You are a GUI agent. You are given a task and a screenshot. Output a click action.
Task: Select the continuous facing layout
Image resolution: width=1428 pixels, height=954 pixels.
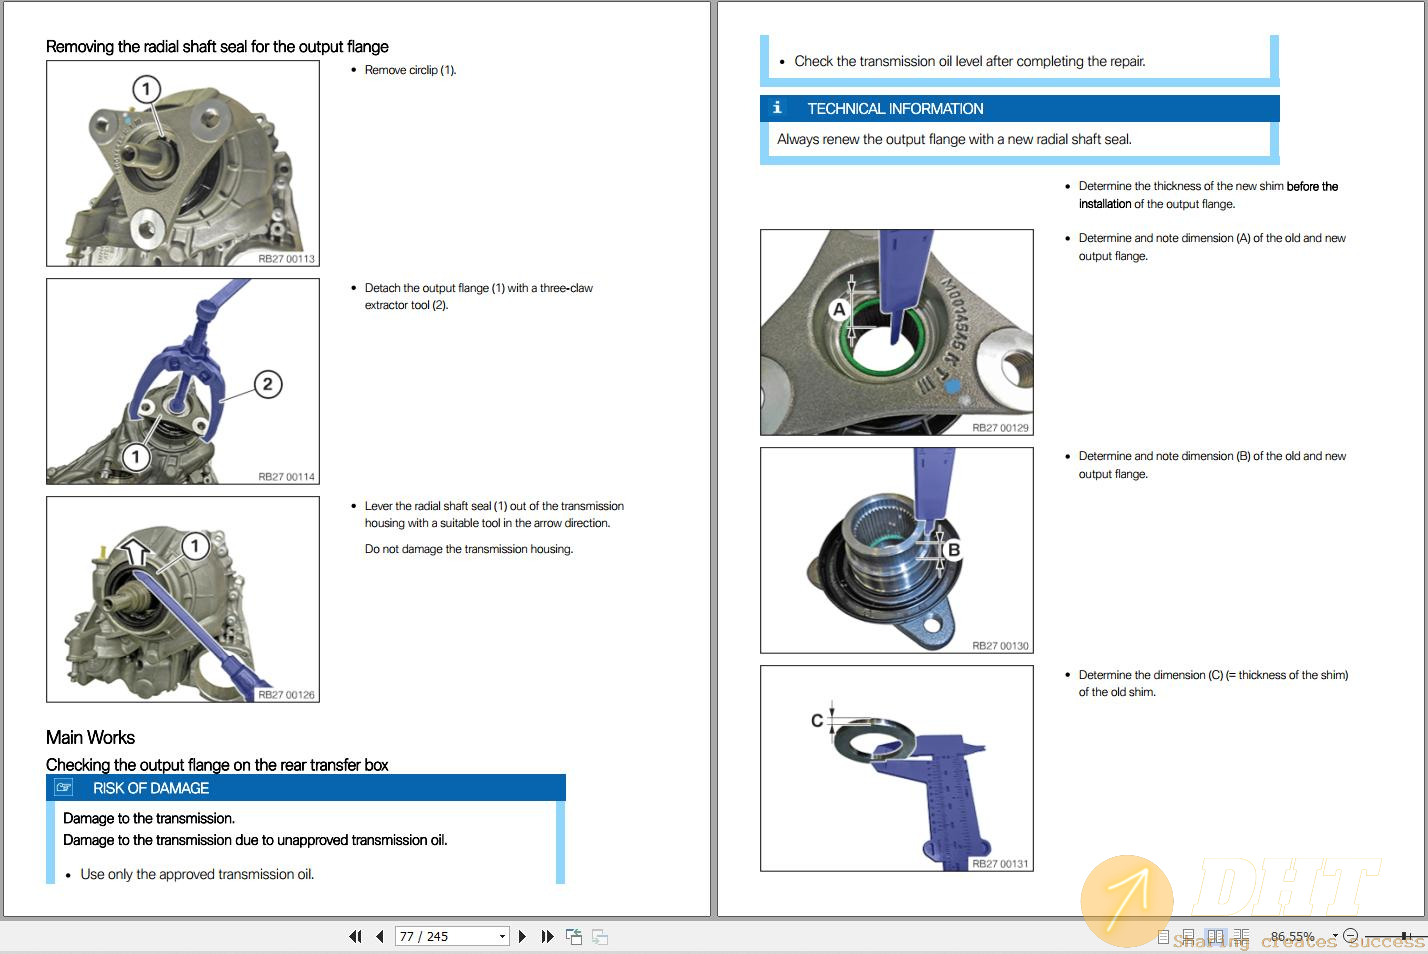pos(1241,937)
